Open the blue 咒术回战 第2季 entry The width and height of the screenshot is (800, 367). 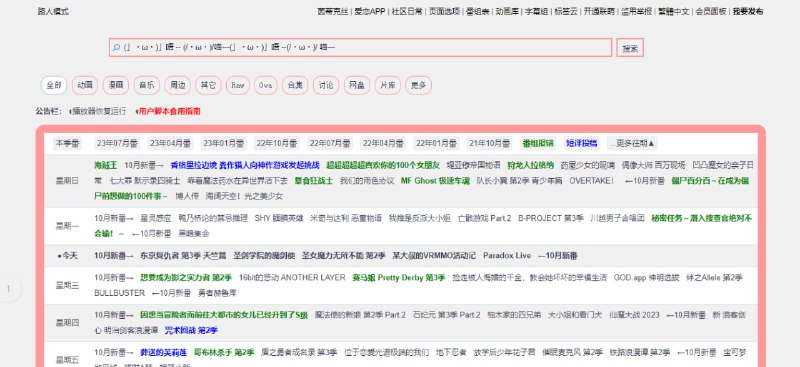click(191, 330)
